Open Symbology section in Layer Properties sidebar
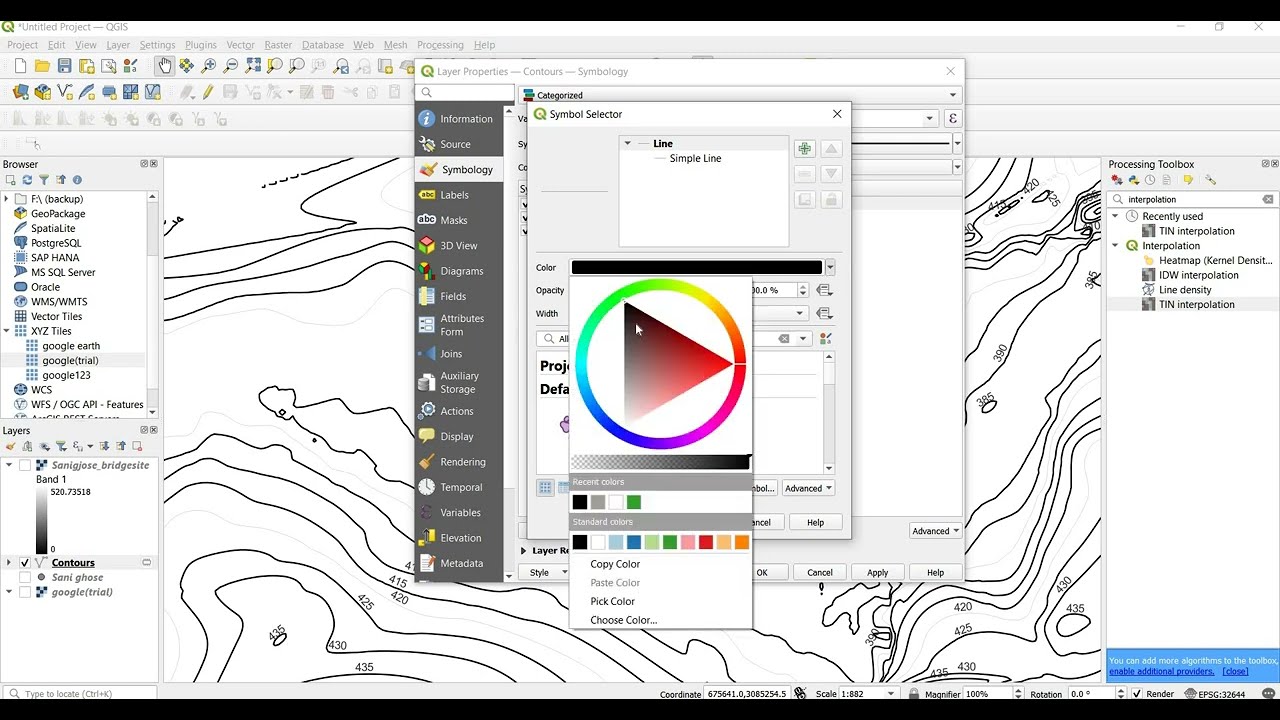Screen dimensions: 1280x720 [459, 170]
